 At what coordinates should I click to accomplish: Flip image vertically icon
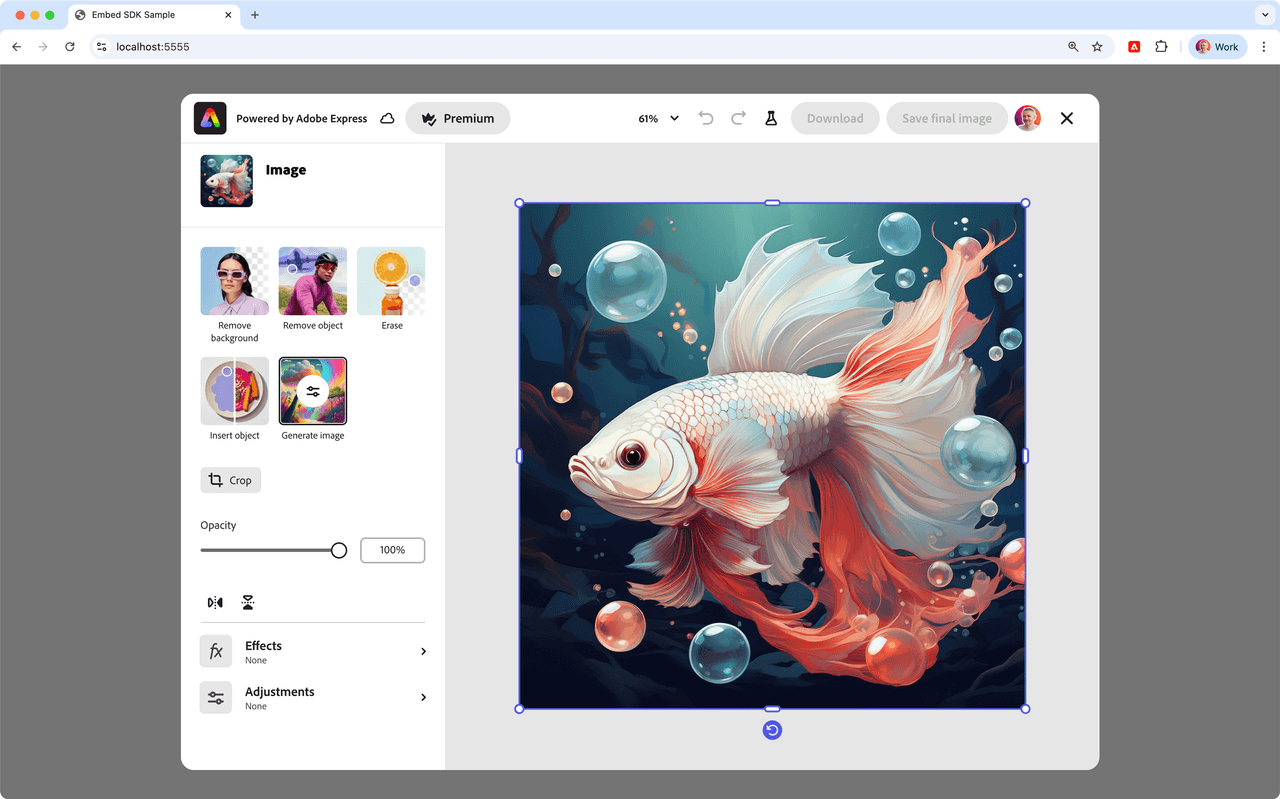(248, 602)
